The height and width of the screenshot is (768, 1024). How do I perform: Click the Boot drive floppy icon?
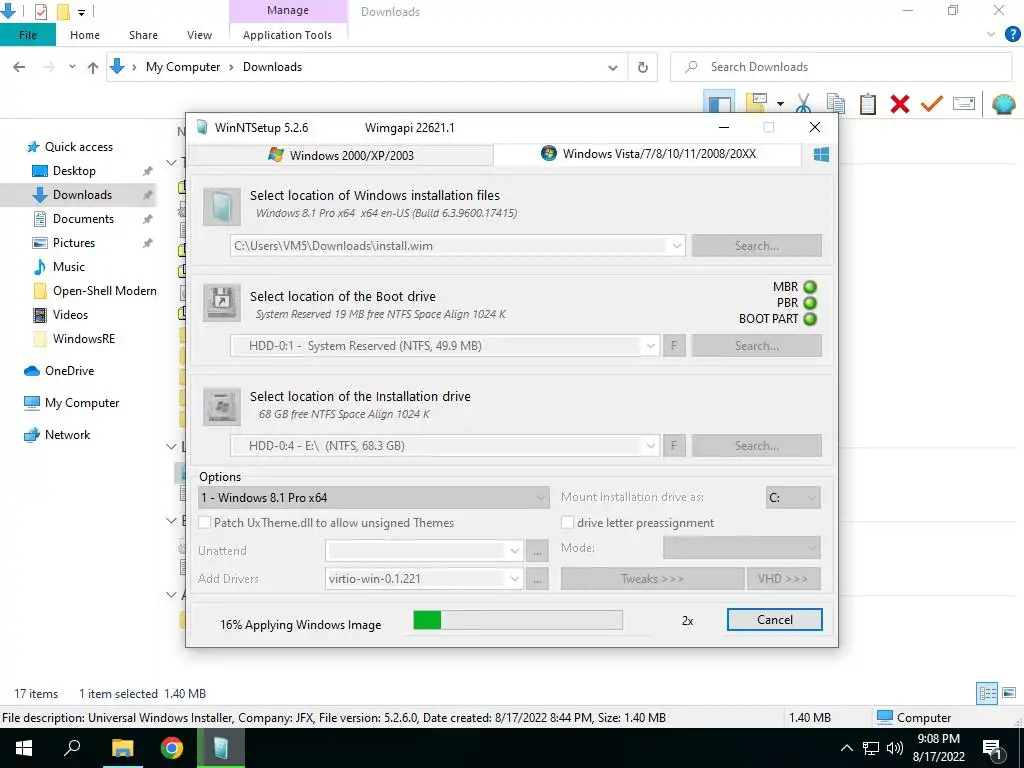tap(221, 303)
